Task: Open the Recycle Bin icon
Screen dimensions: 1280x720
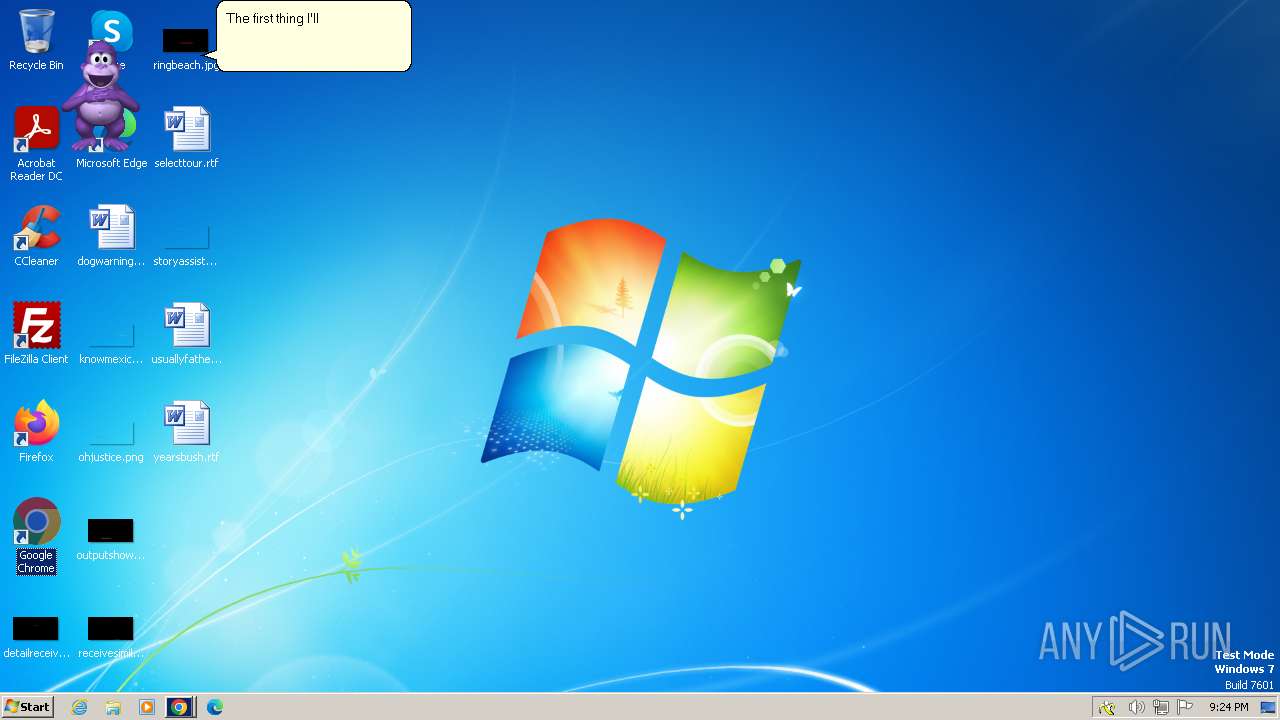Action: tap(36, 40)
